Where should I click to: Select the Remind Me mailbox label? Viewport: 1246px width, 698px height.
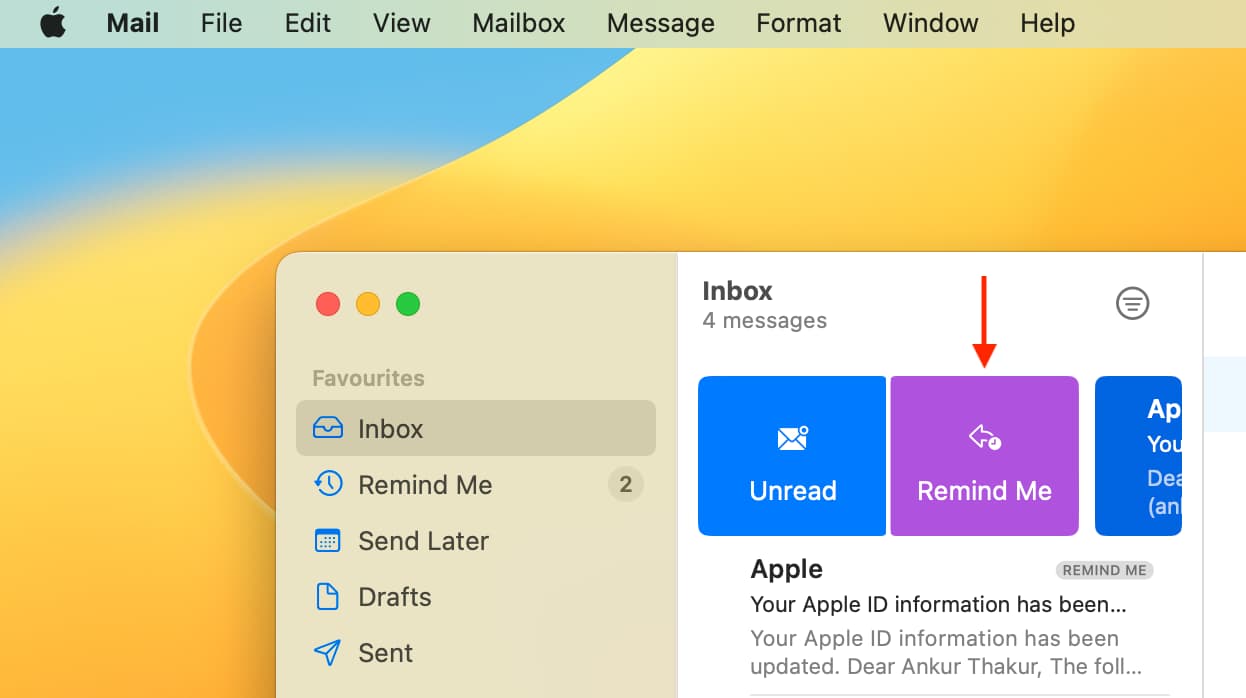tap(425, 485)
